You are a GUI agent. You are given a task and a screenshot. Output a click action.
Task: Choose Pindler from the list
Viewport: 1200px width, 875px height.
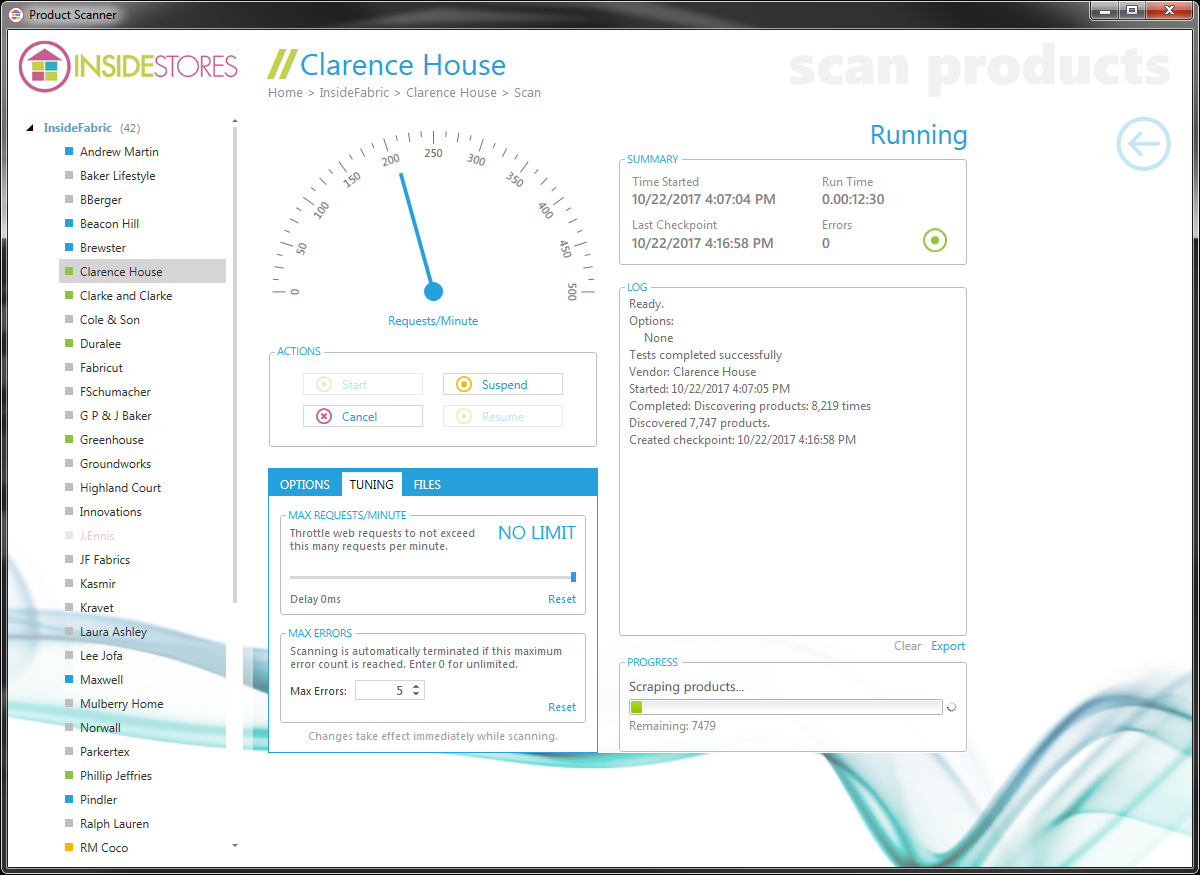[99, 800]
